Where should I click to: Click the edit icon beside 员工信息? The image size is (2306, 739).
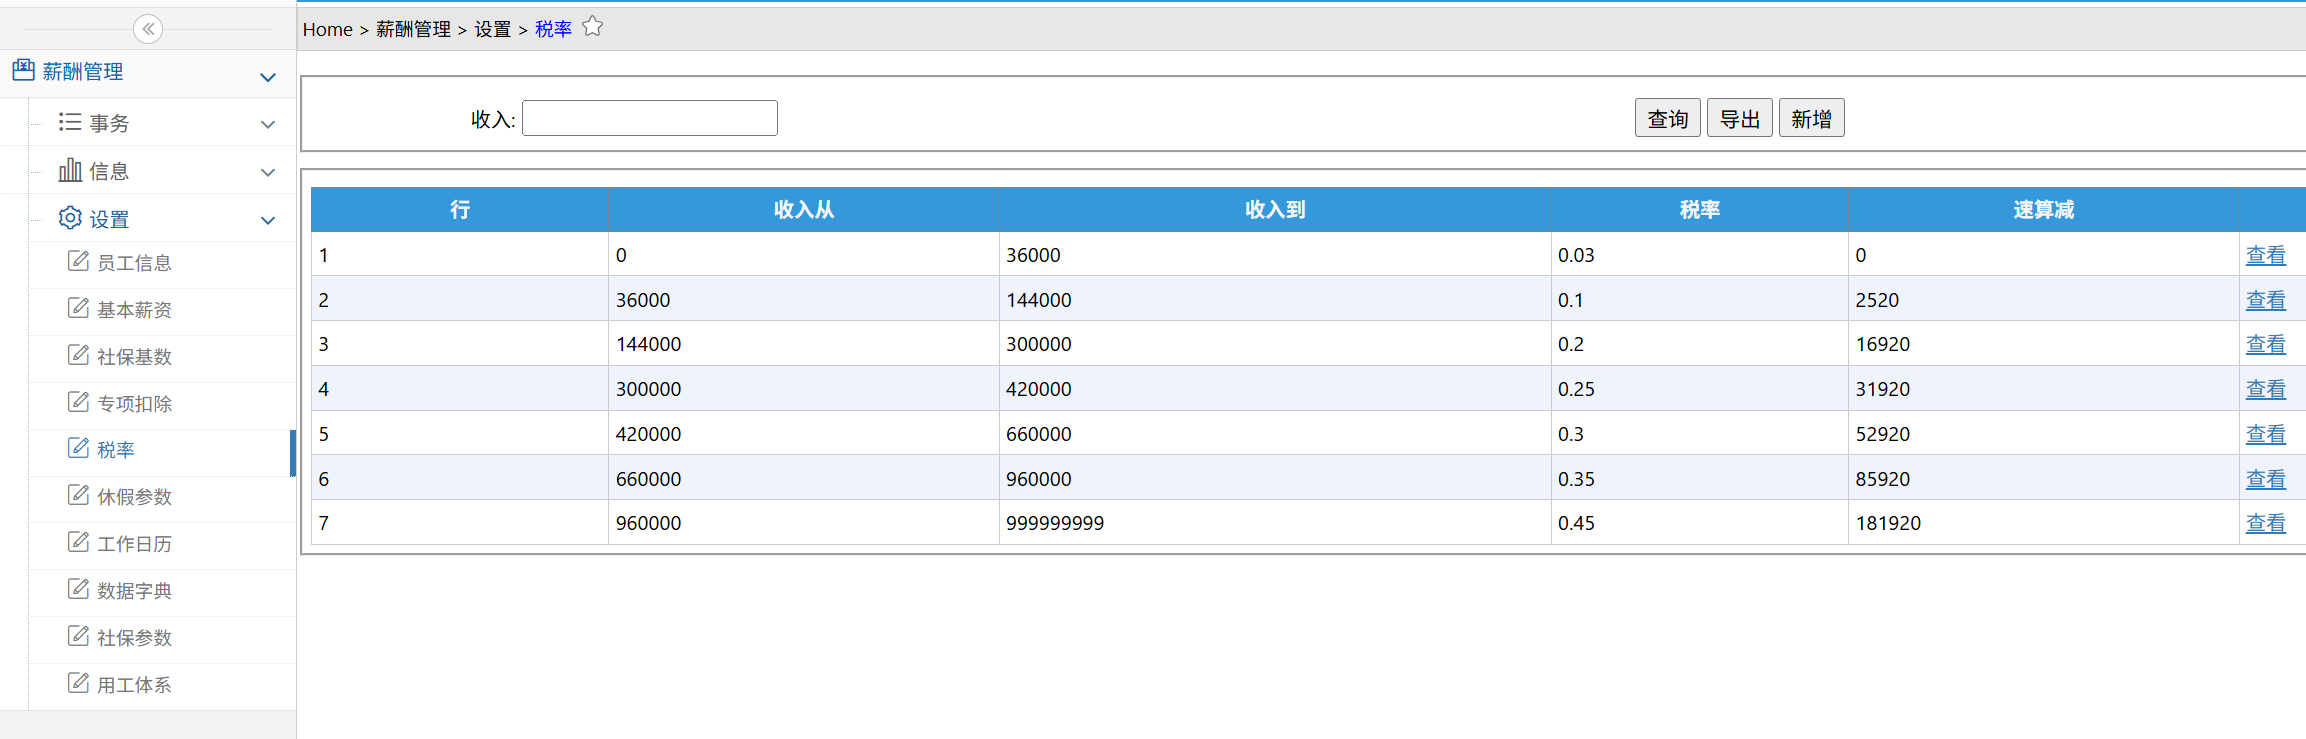78,261
